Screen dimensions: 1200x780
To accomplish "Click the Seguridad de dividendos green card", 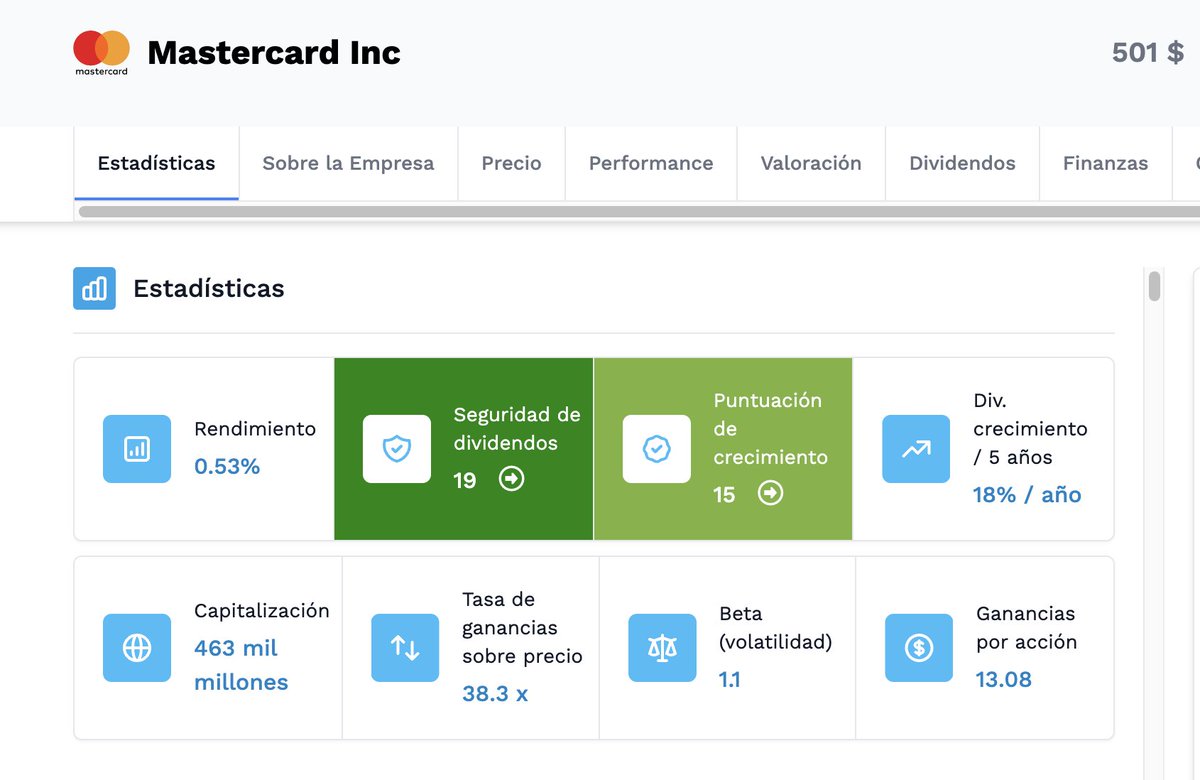I will point(464,449).
